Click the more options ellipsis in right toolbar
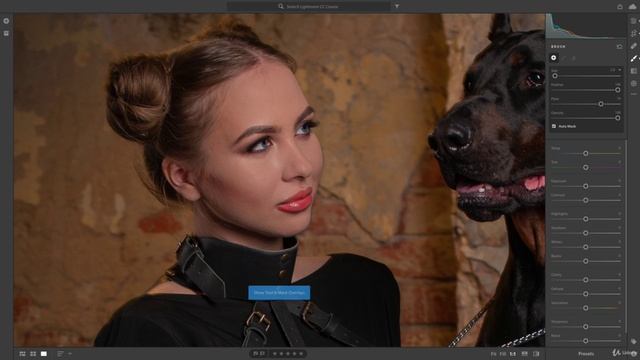This screenshot has height=360, width=640. click(x=633, y=94)
